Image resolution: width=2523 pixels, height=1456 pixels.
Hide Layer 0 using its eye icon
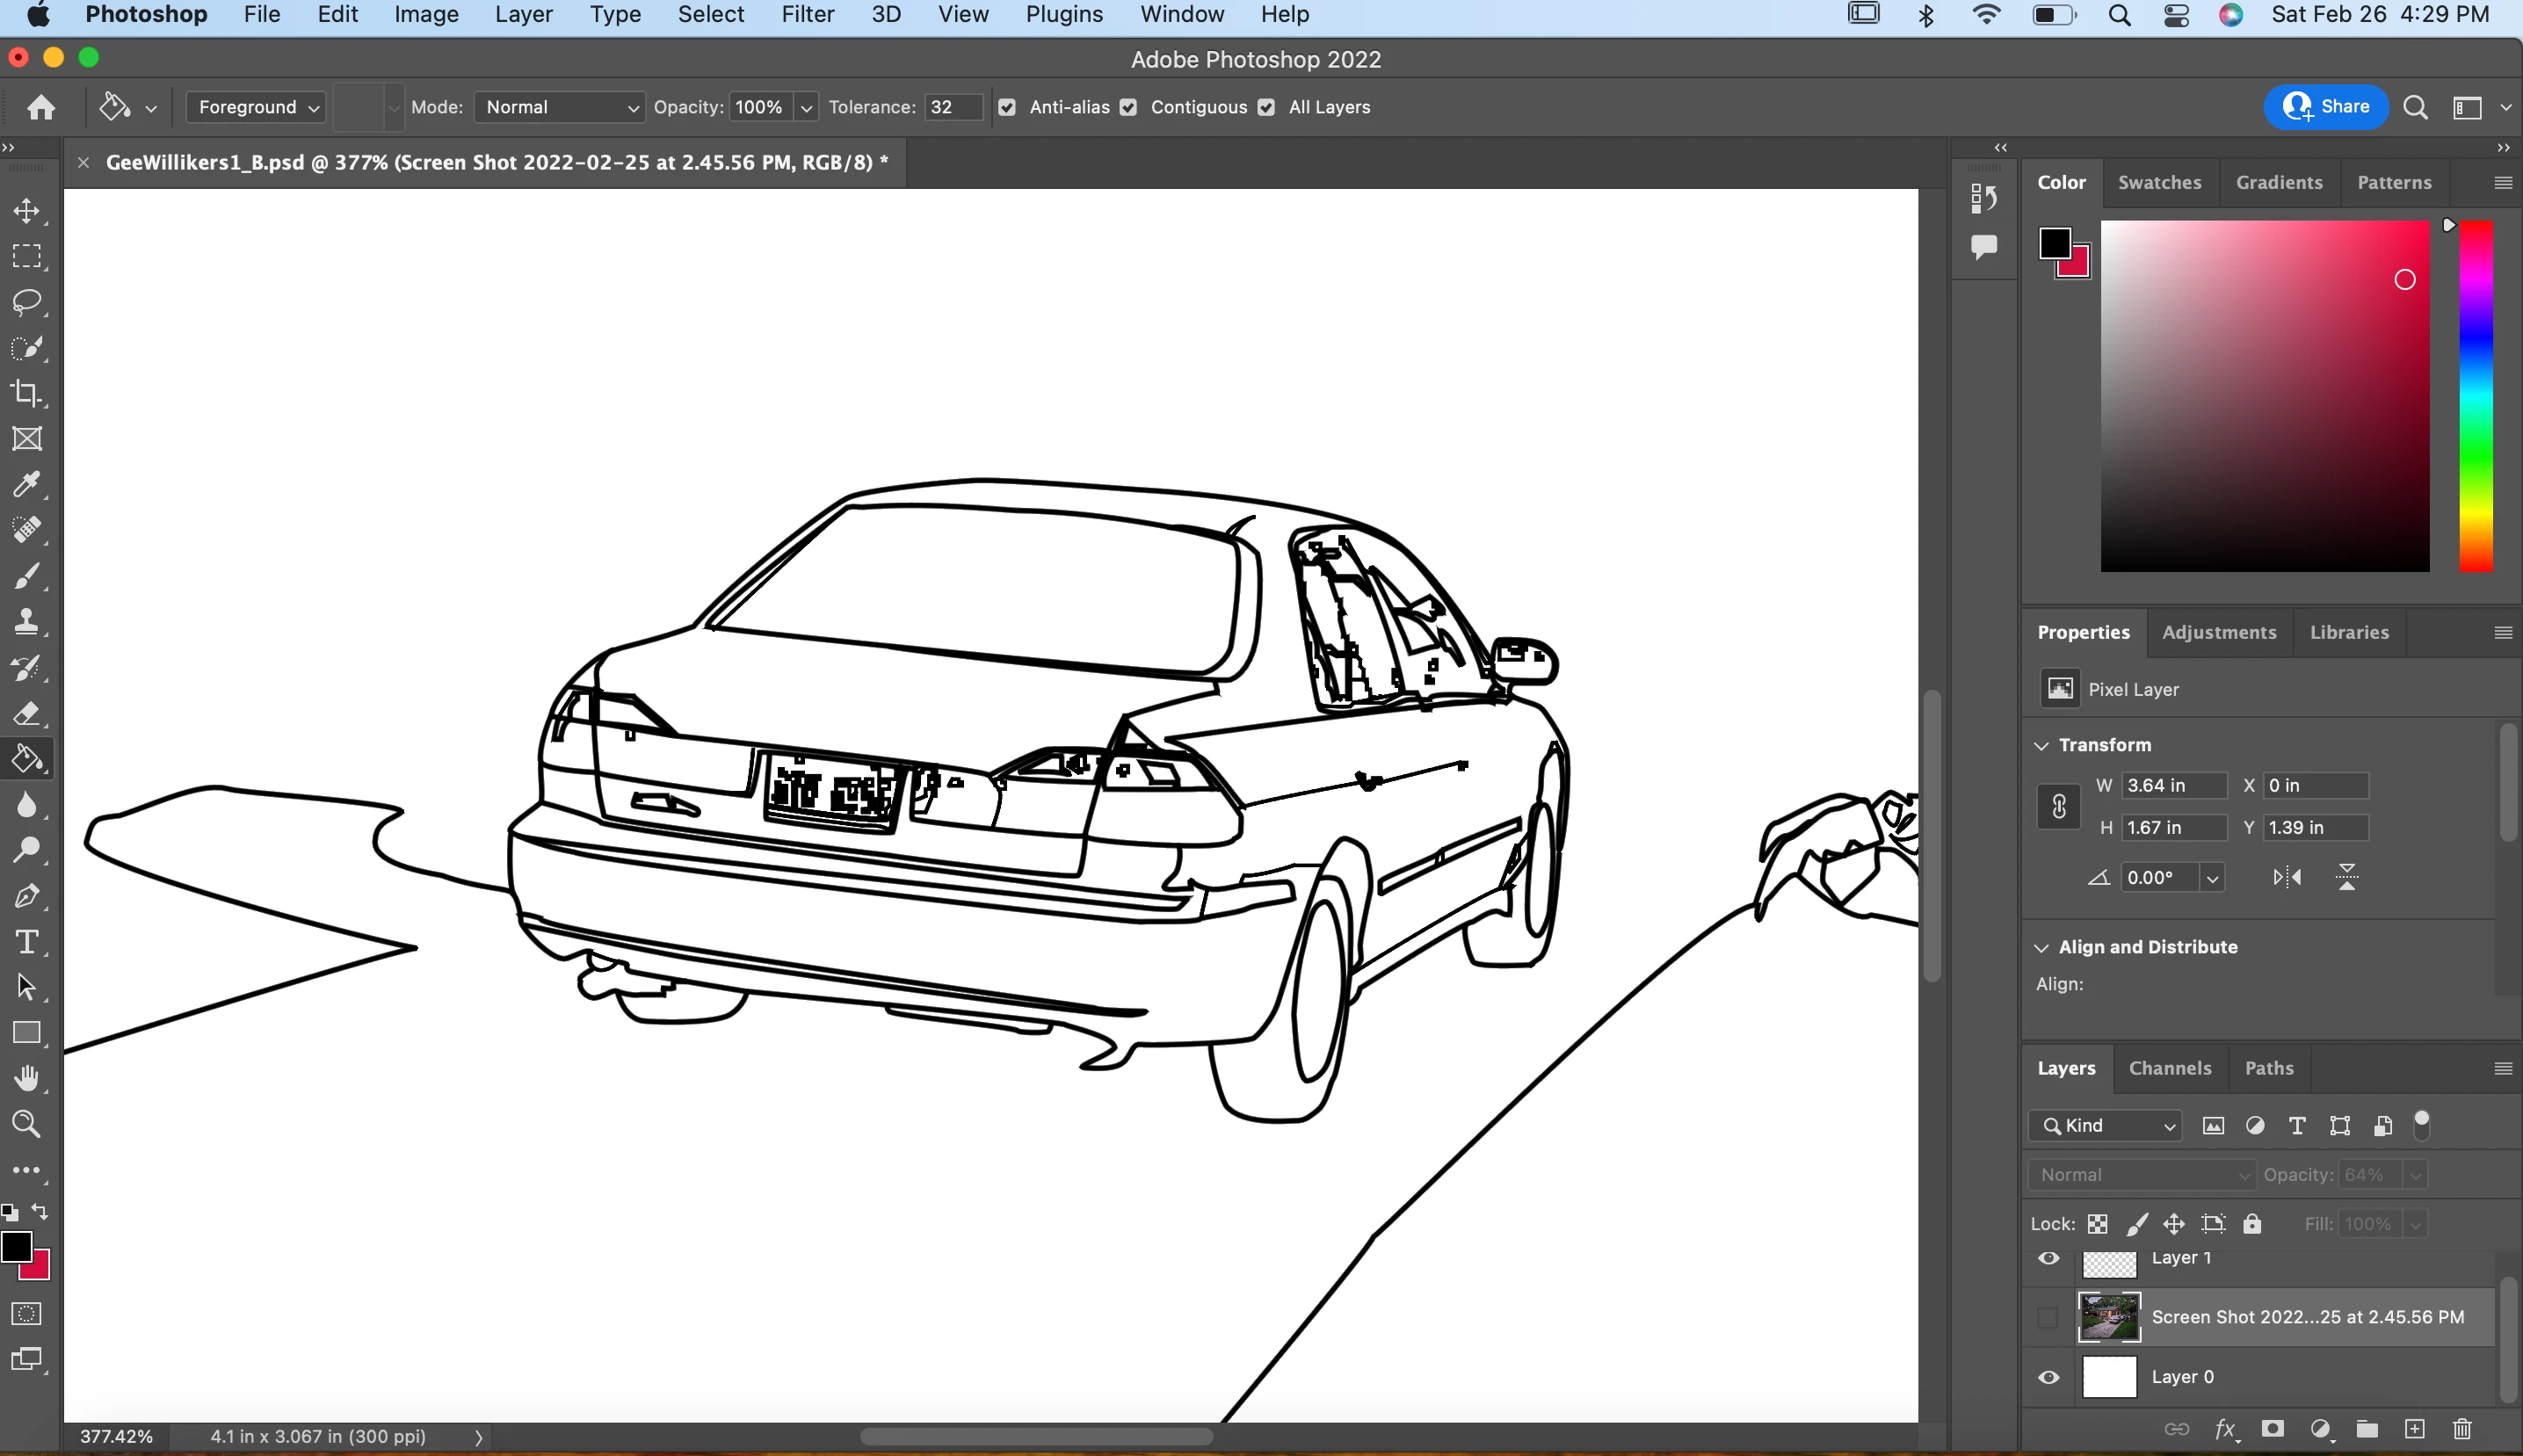coord(2048,1377)
